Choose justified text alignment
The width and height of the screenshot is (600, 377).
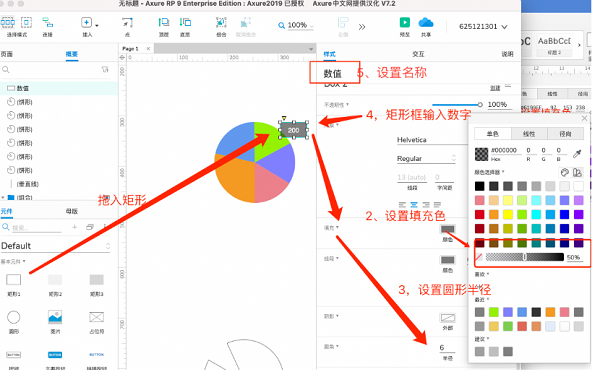click(437, 205)
